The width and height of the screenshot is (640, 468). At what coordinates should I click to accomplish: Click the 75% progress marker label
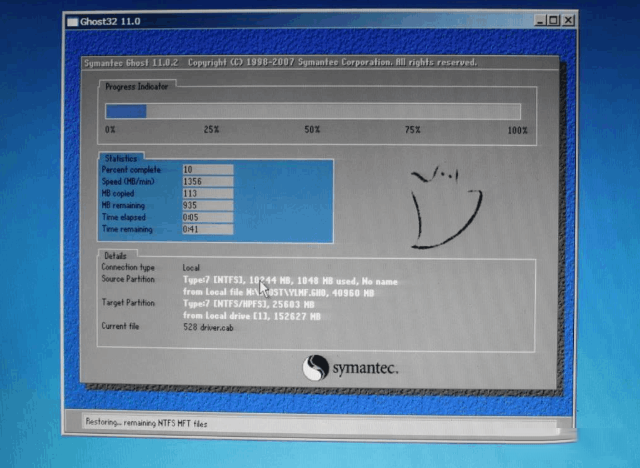click(413, 130)
